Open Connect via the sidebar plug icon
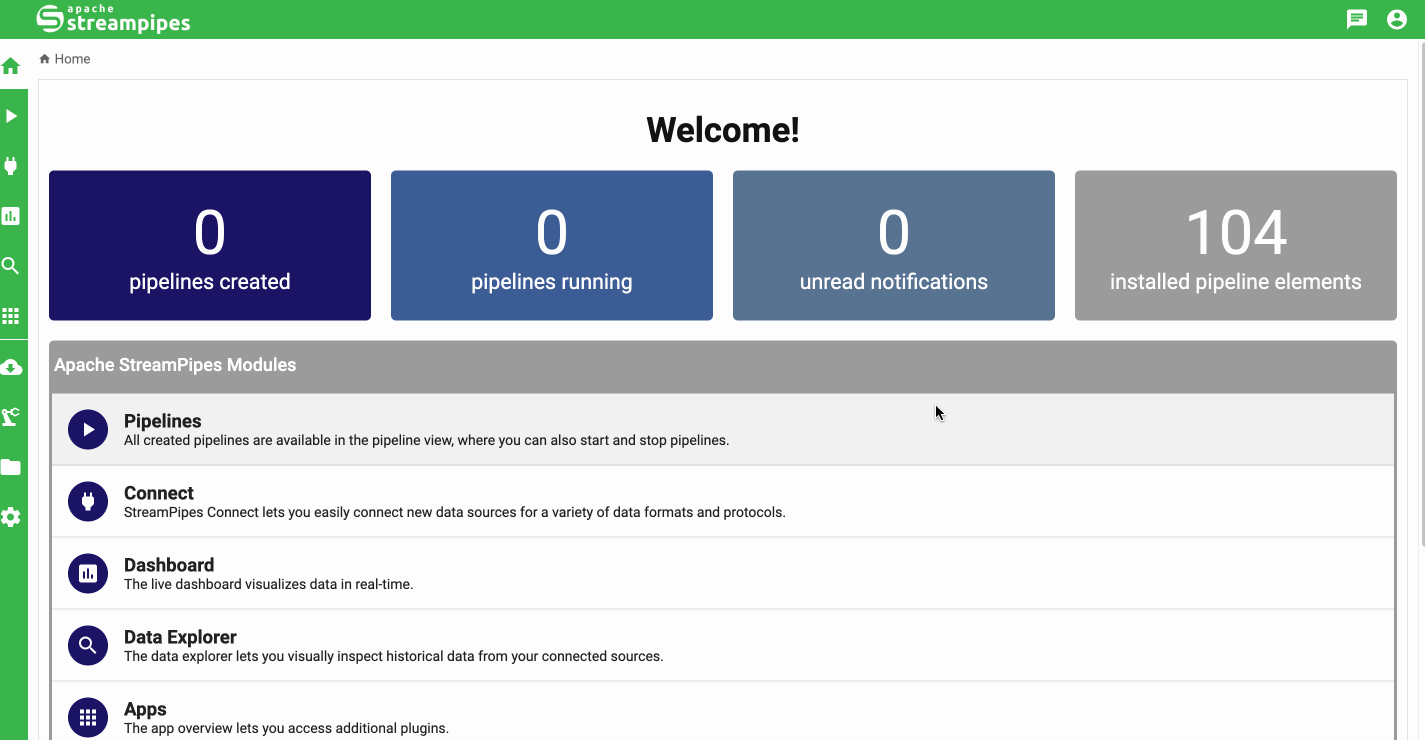Viewport: 1425px width, 740px height. pyautogui.click(x=11, y=166)
